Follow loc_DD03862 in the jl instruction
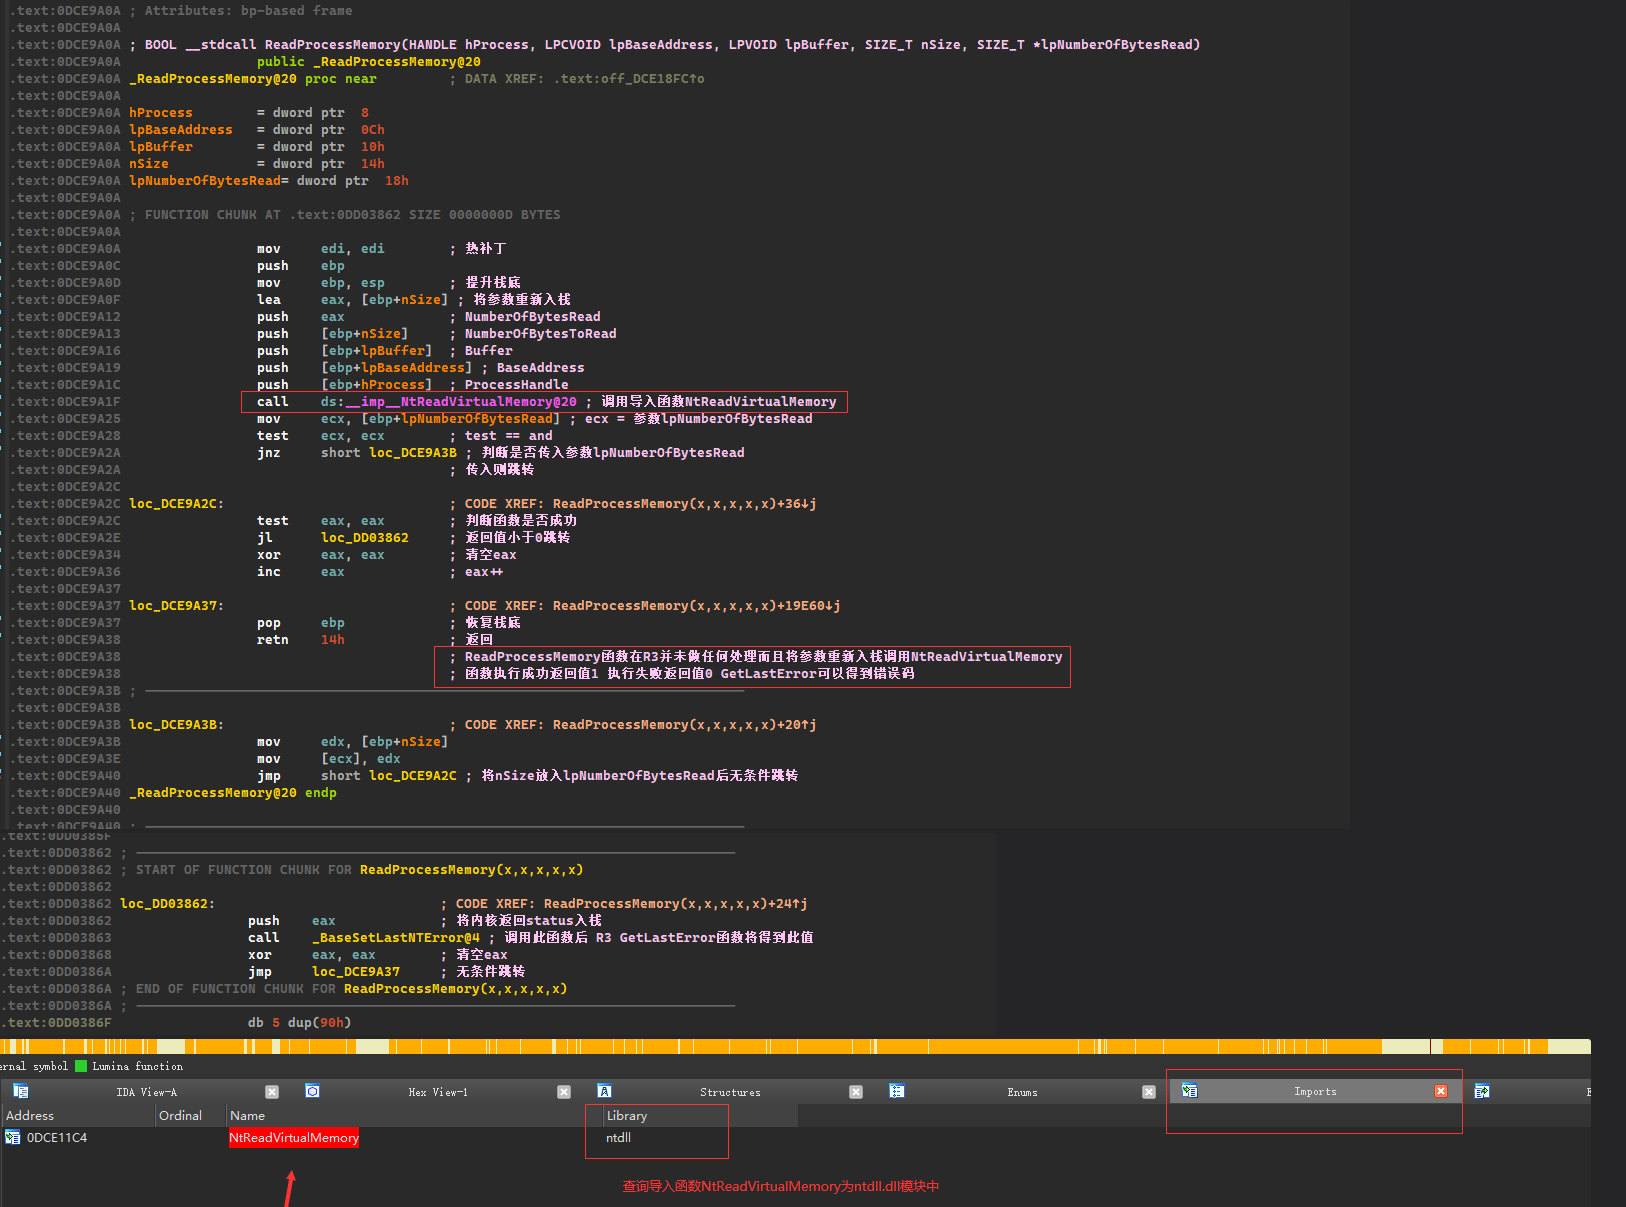 364,538
